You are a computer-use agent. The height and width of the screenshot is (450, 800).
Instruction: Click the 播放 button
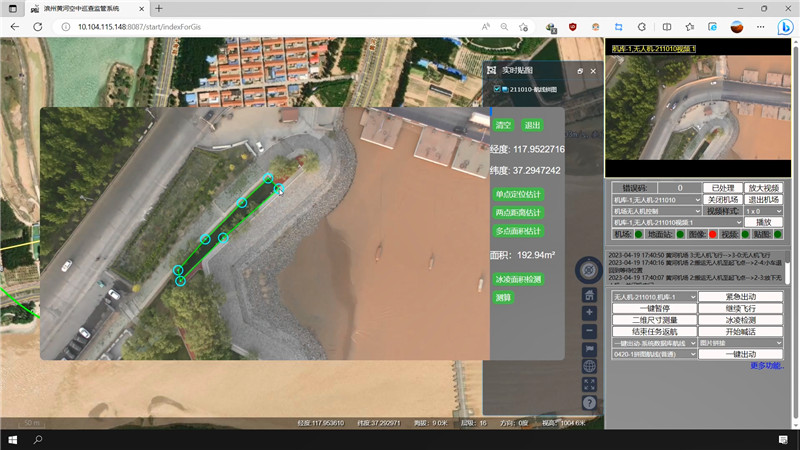point(763,222)
